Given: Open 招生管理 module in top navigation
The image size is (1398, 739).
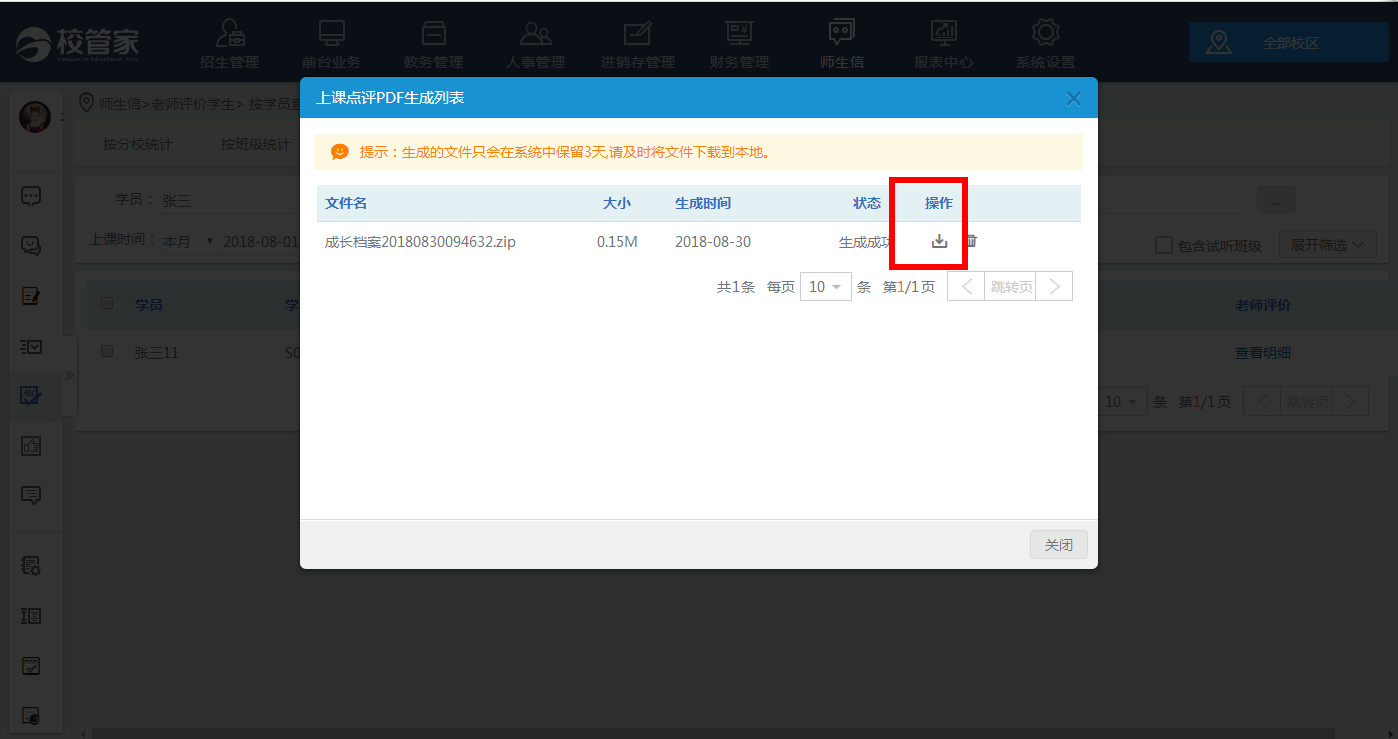Looking at the screenshot, I should click(x=230, y=44).
